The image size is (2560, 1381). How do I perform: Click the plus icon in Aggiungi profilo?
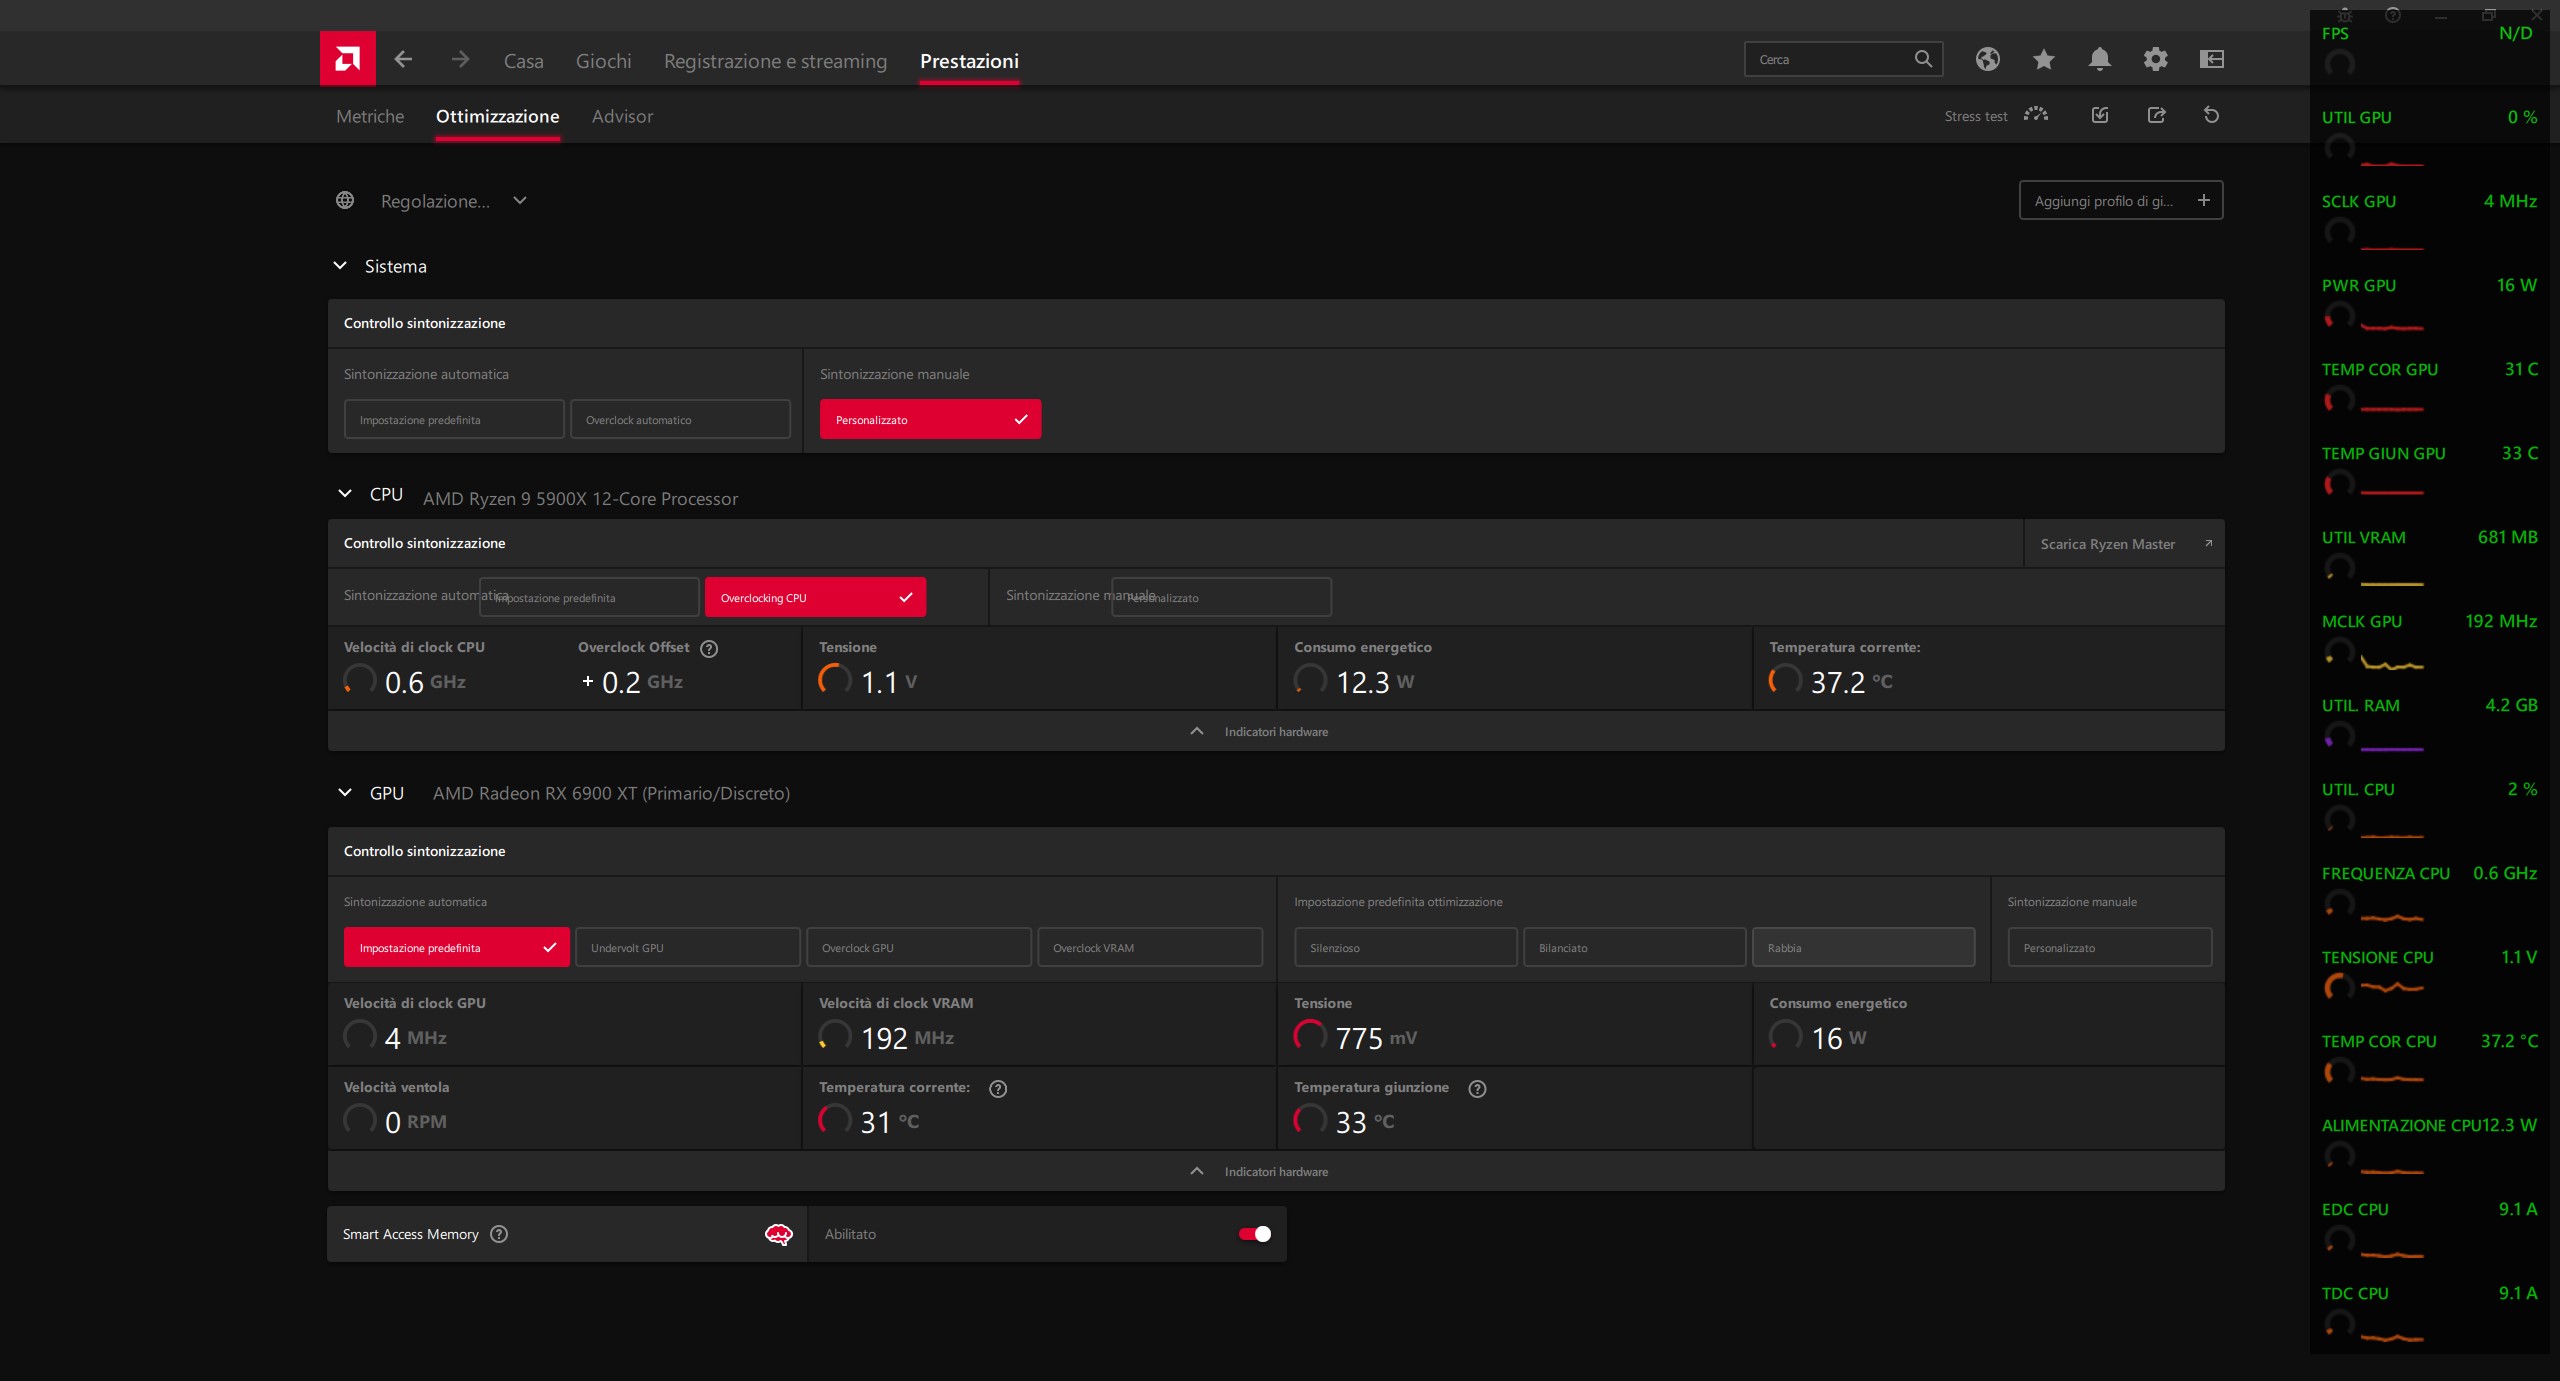tap(2204, 200)
